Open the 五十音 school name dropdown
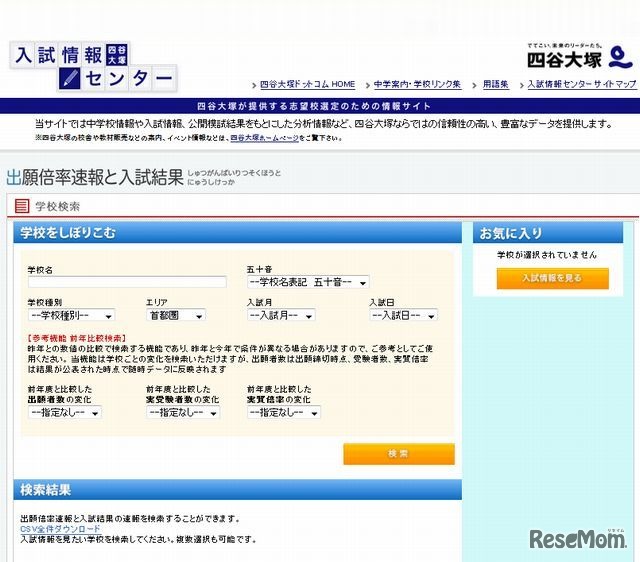Viewport: 640px width, 562px height. (x=308, y=282)
